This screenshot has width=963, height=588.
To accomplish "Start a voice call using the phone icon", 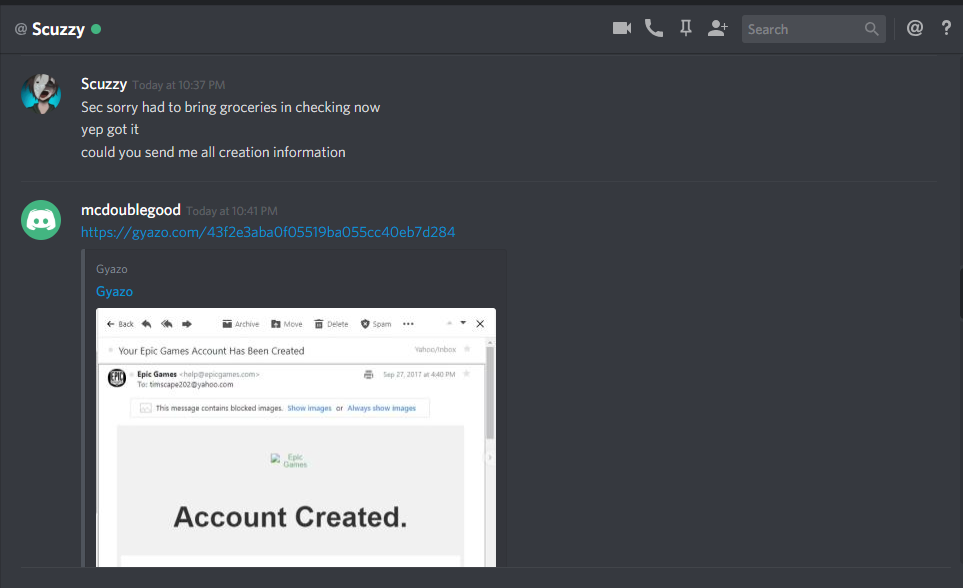I will tap(653, 28).
